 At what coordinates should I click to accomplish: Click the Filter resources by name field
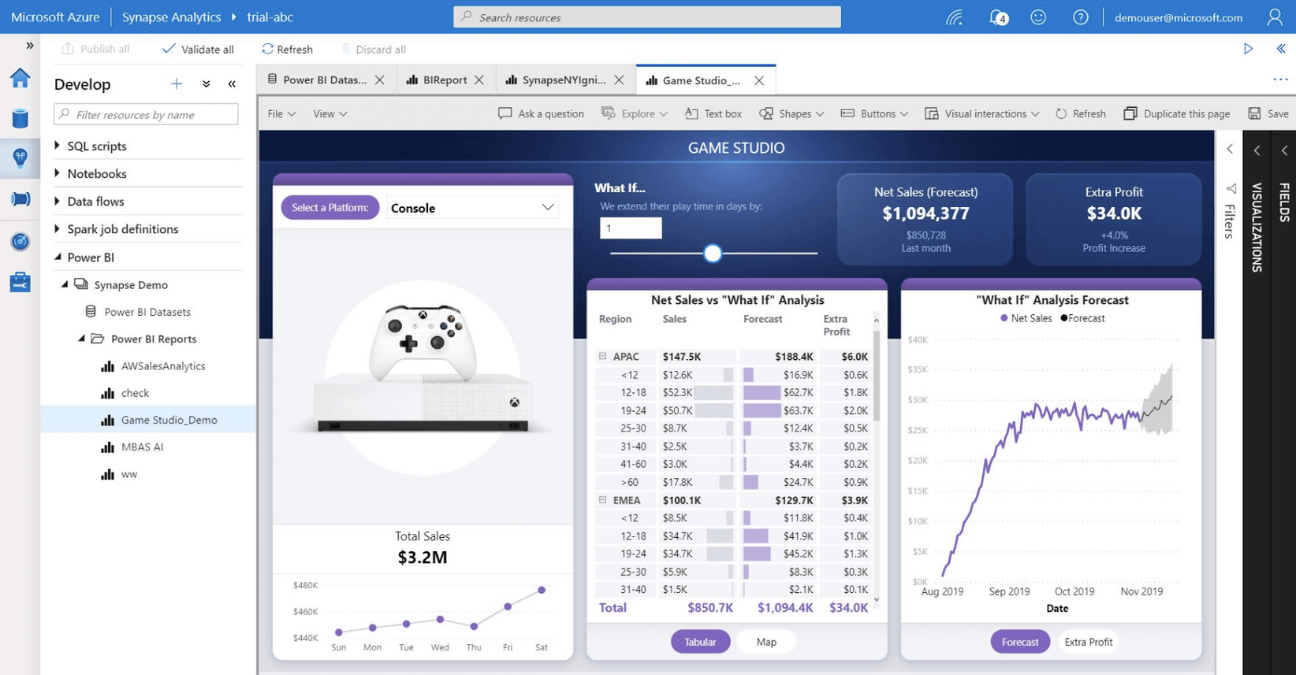(x=147, y=115)
